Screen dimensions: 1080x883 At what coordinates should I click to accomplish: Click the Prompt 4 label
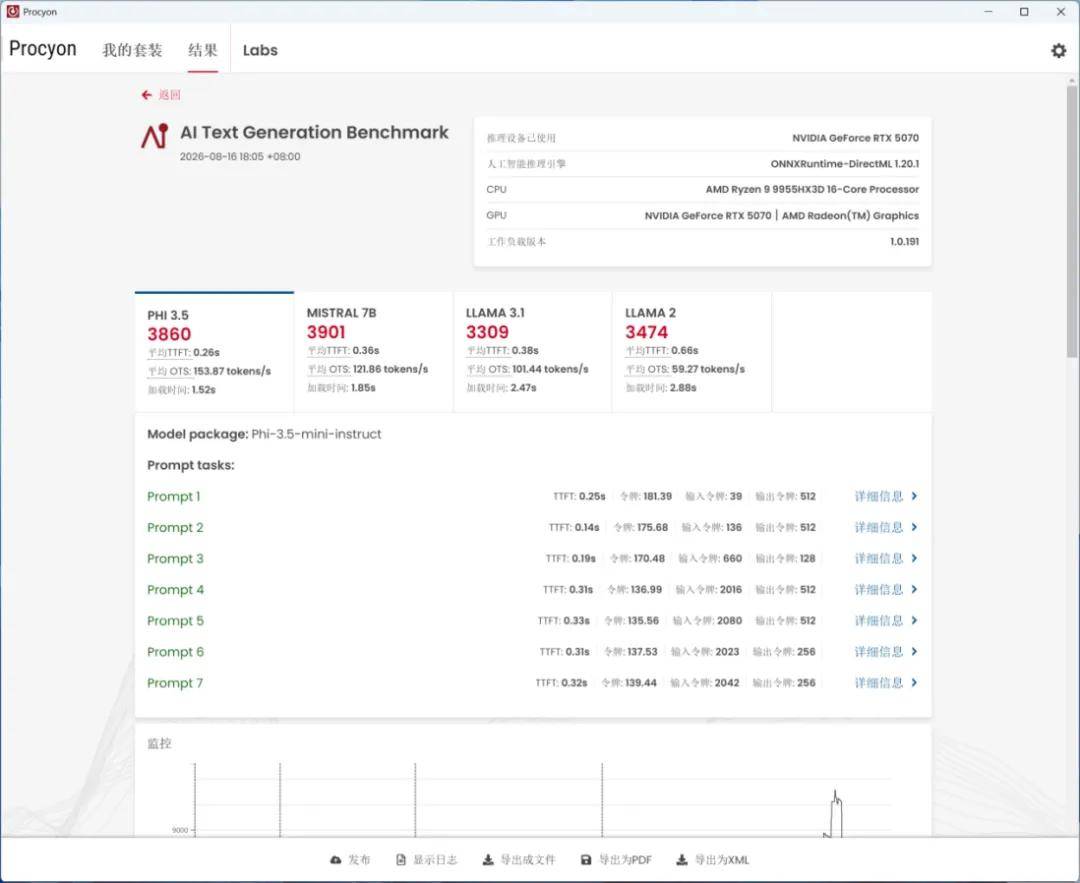175,589
